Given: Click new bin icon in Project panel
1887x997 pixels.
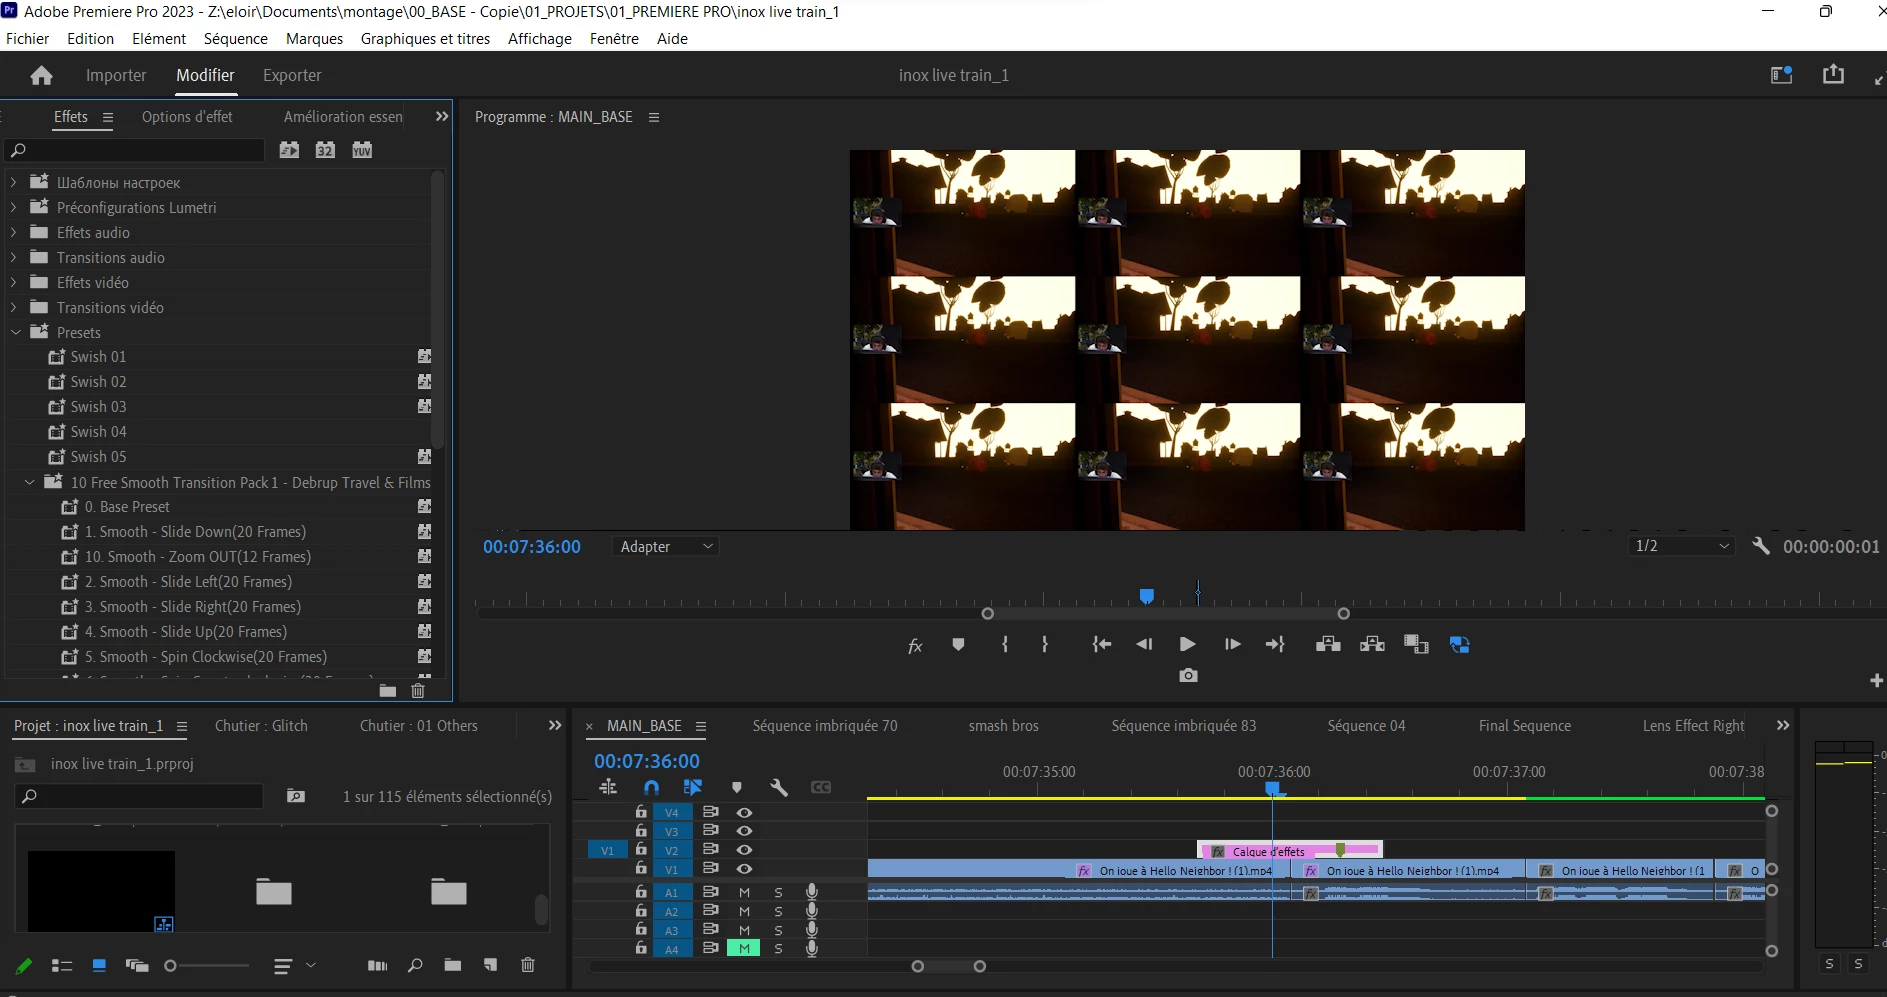Looking at the screenshot, I should pos(453,965).
